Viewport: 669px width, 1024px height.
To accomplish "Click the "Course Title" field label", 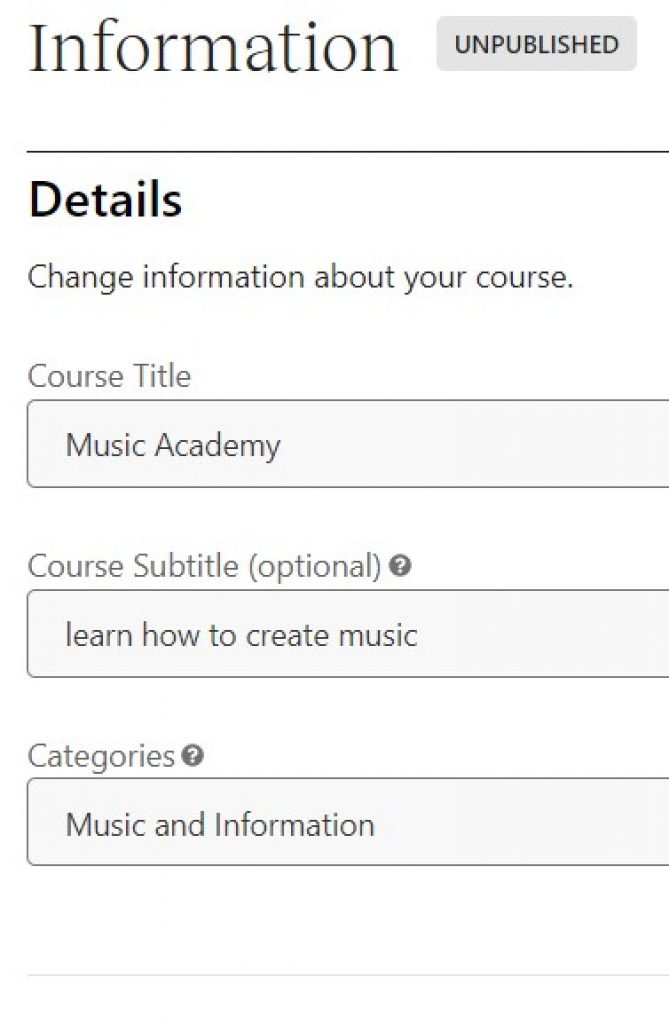I will tap(109, 376).
